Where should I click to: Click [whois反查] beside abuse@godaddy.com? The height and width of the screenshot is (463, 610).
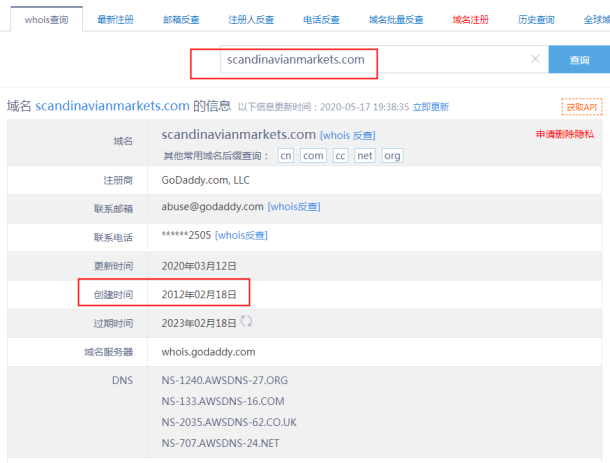[x=294, y=207]
